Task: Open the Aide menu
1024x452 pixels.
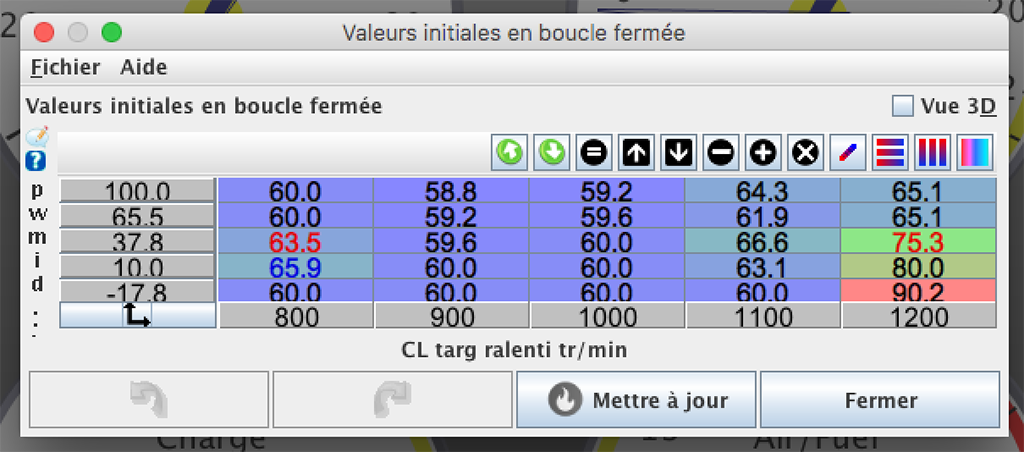Action: [143, 68]
